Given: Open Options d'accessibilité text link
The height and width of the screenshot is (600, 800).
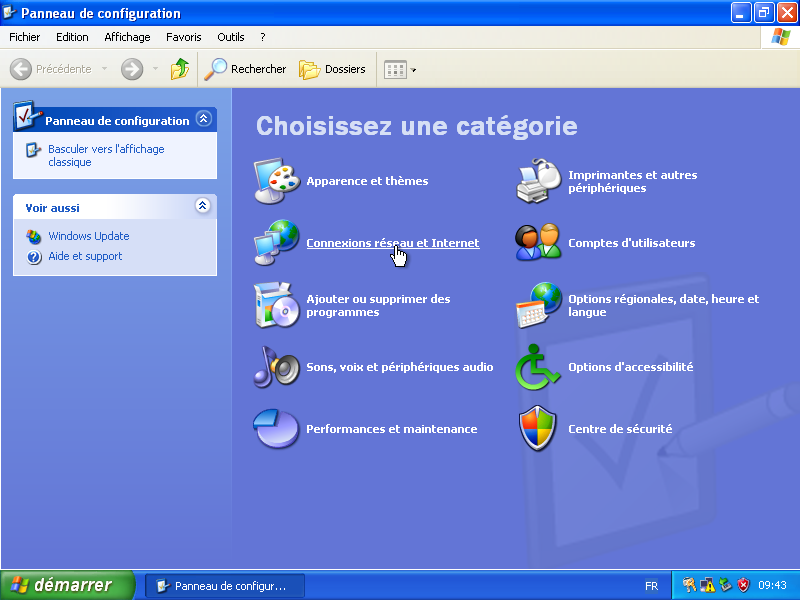Looking at the screenshot, I should 631,367.
